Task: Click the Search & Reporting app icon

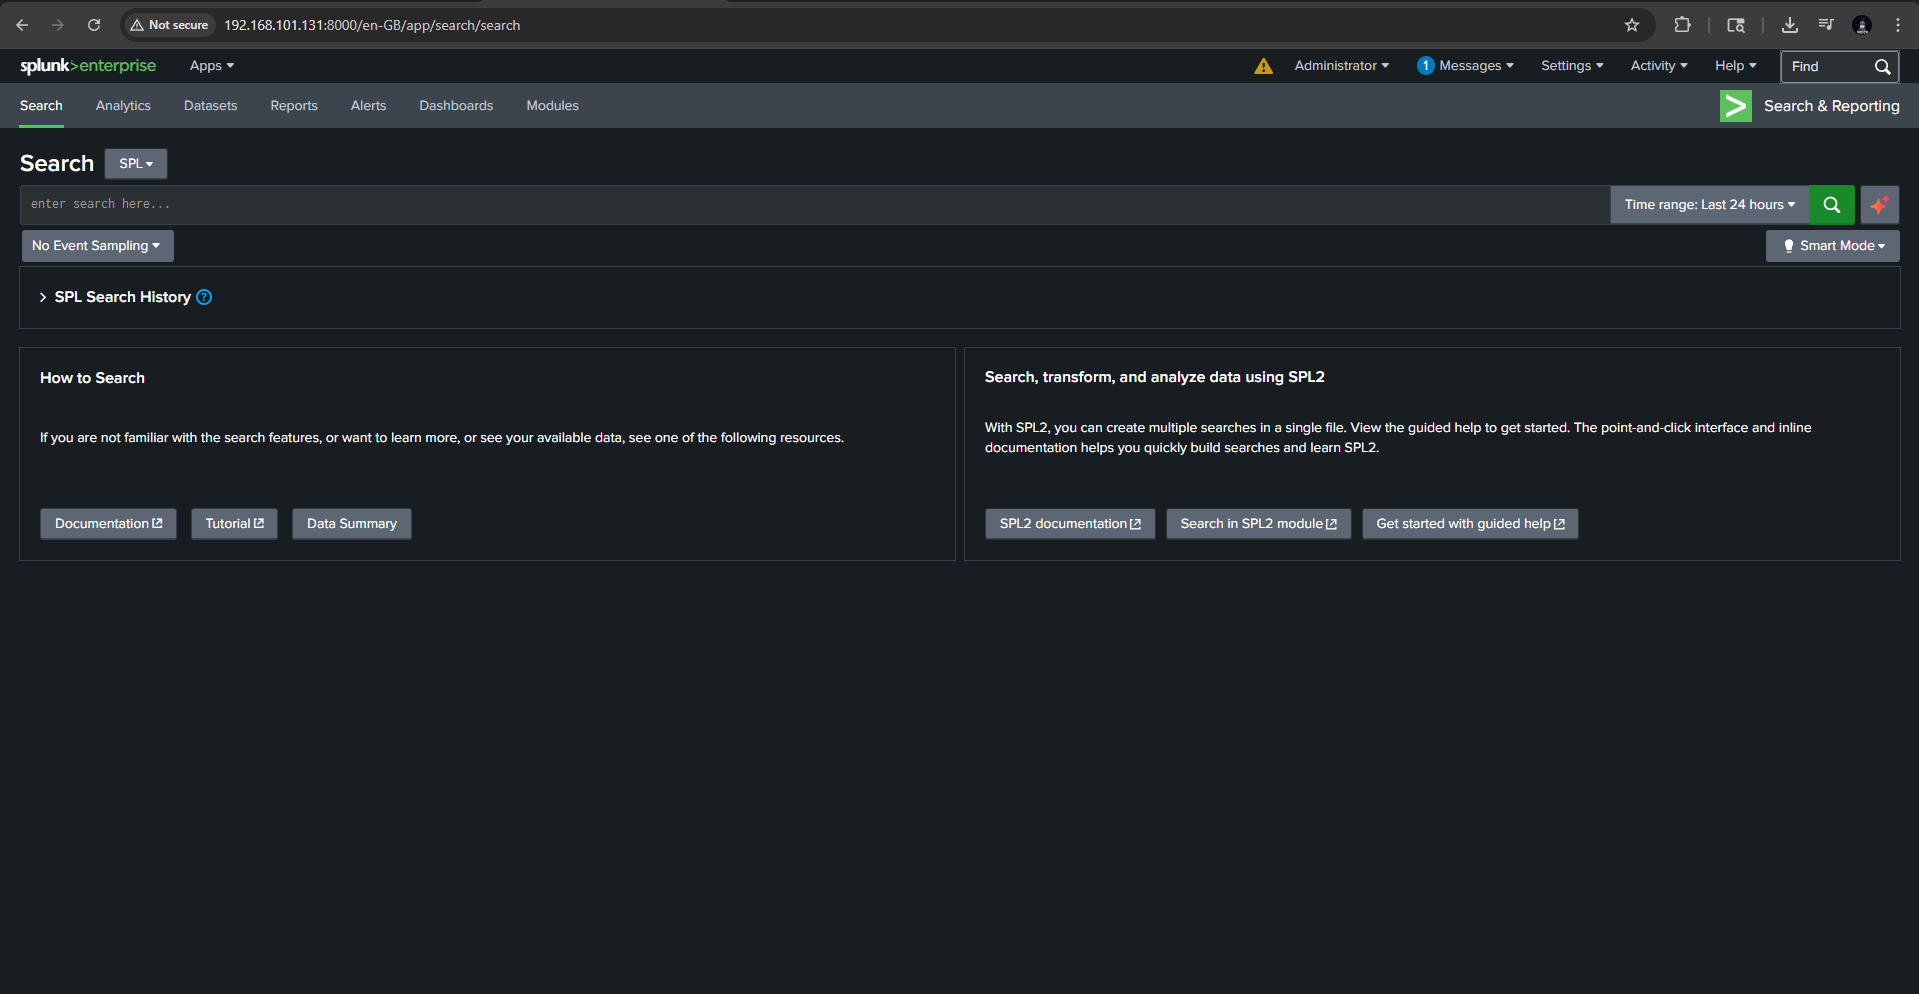Action: (1735, 105)
